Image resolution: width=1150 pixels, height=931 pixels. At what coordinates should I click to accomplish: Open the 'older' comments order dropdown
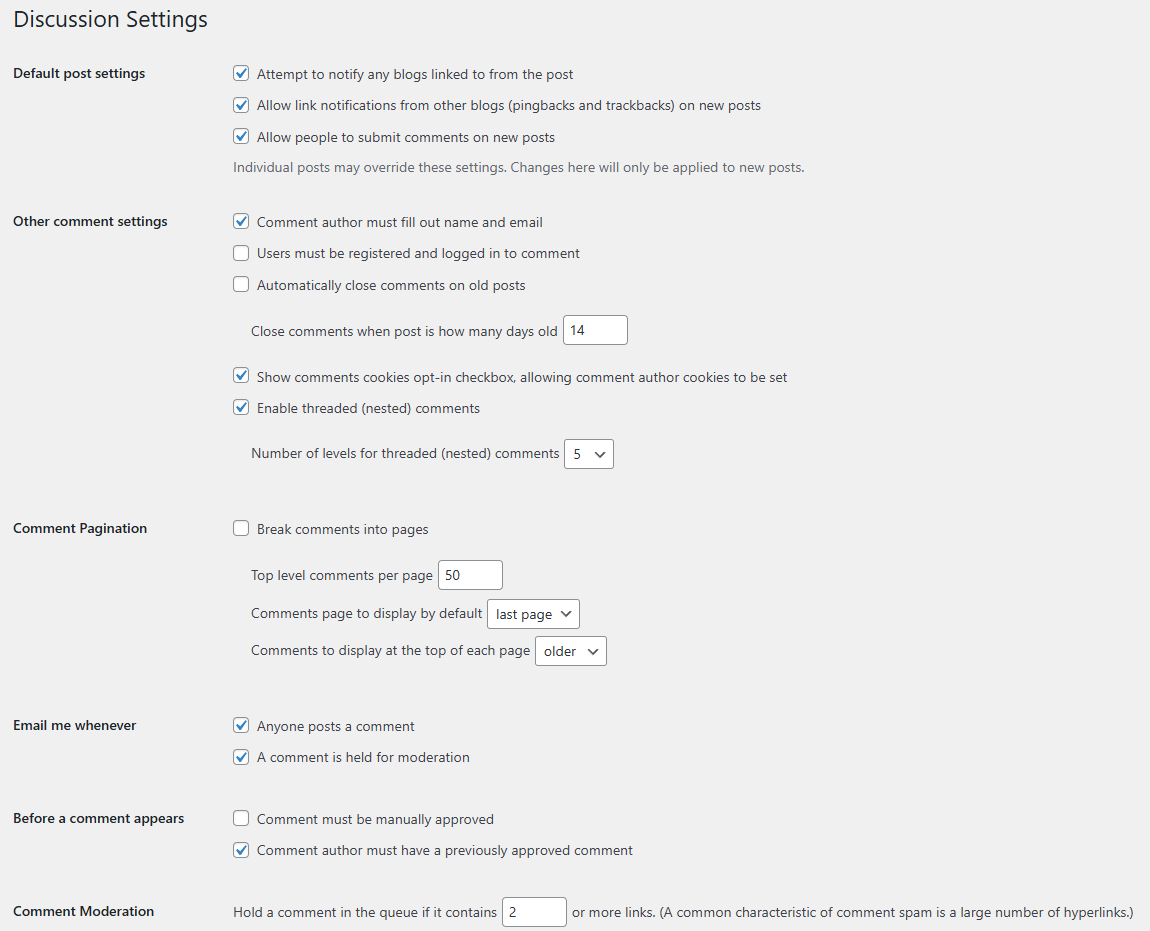point(571,651)
